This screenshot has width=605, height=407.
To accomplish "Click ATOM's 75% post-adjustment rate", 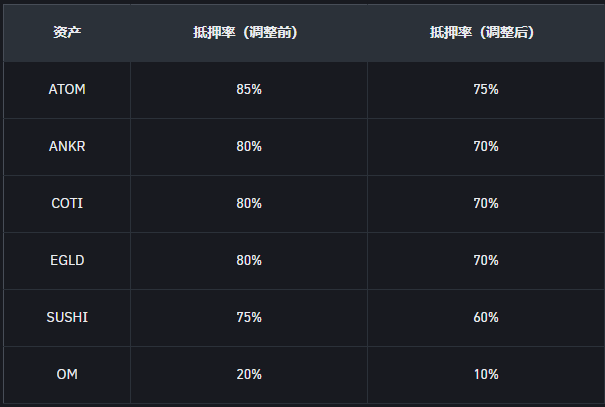I will pyautogui.click(x=486, y=89).
